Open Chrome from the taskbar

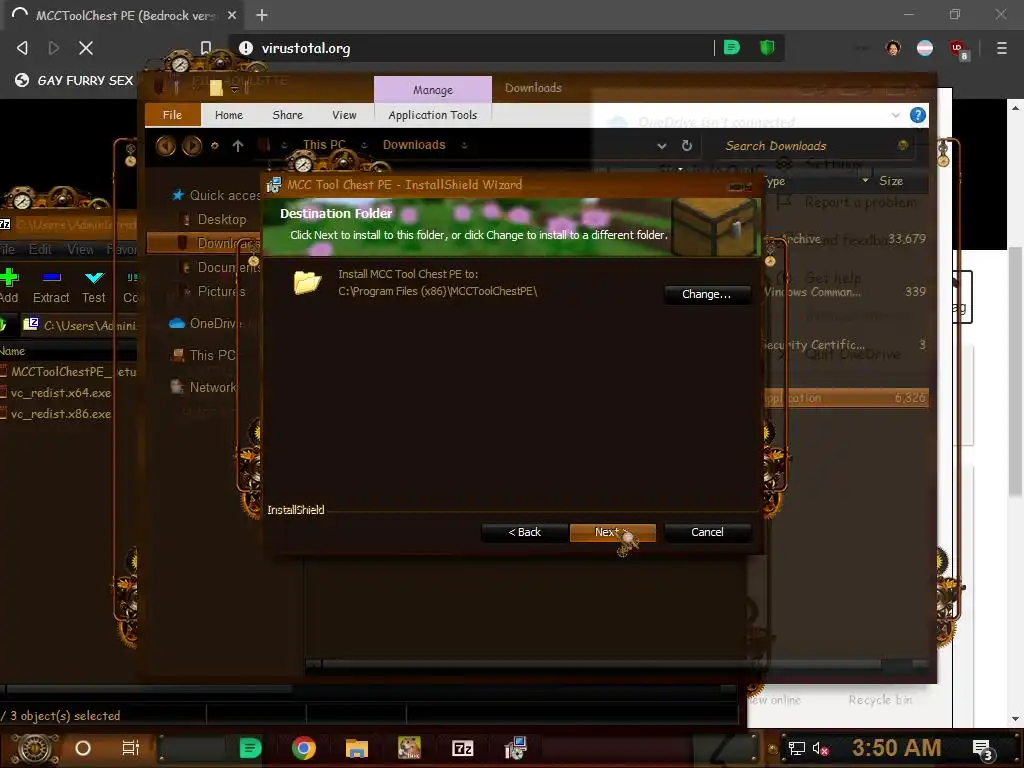304,748
